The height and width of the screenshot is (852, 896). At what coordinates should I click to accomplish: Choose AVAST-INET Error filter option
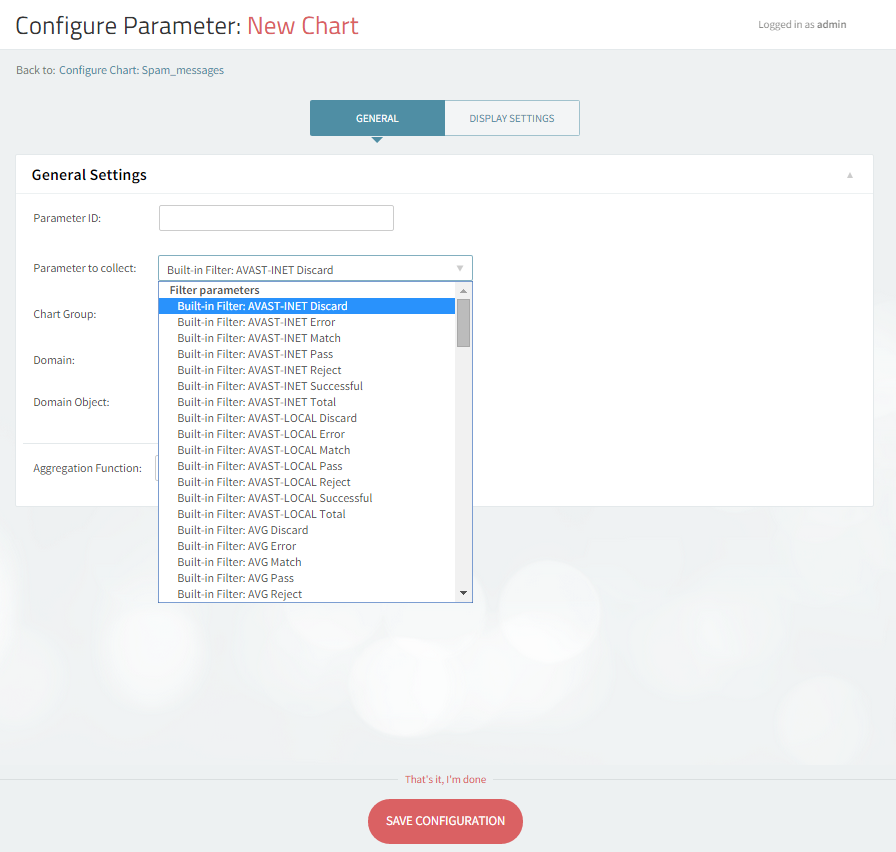pyautogui.click(x=256, y=322)
